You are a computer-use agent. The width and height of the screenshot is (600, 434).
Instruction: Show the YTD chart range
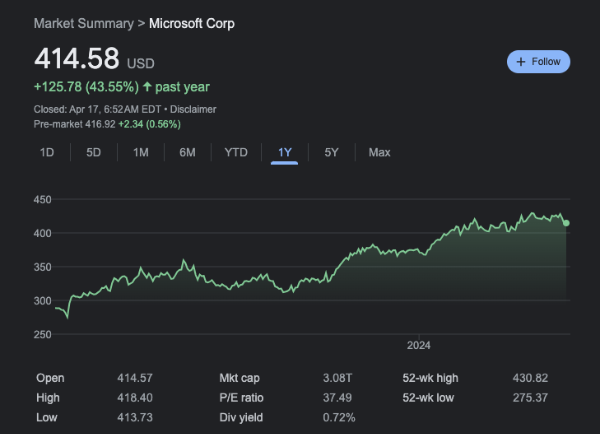pyautogui.click(x=236, y=152)
